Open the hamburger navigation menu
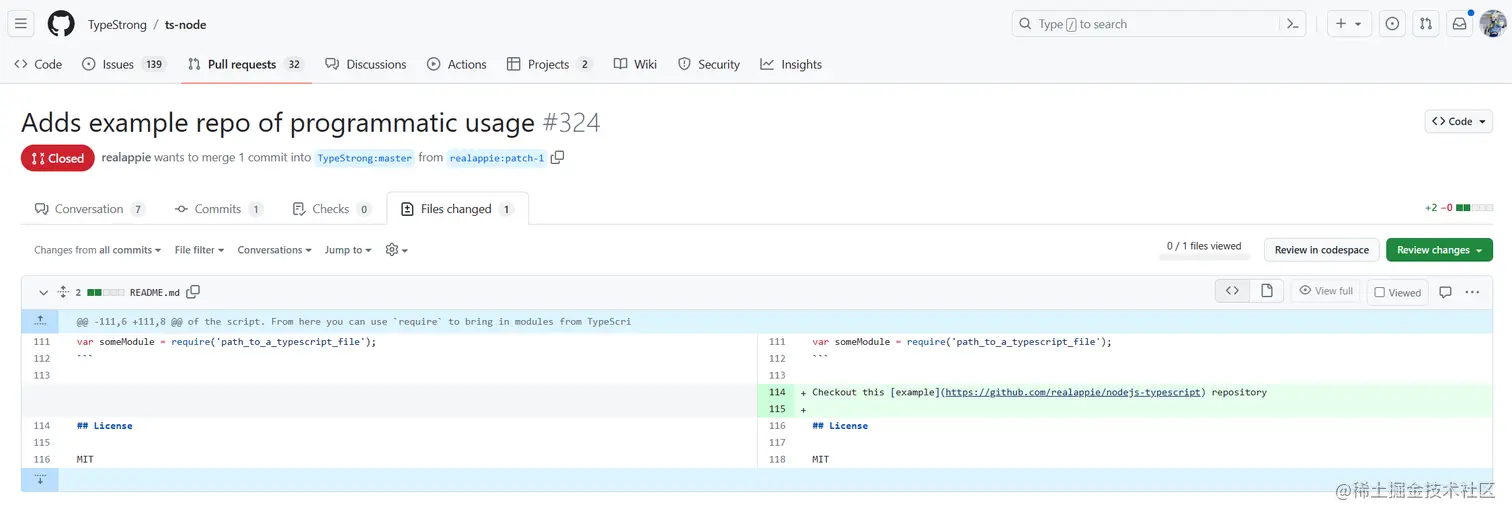The width and height of the screenshot is (1512, 517). pos(21,24)
